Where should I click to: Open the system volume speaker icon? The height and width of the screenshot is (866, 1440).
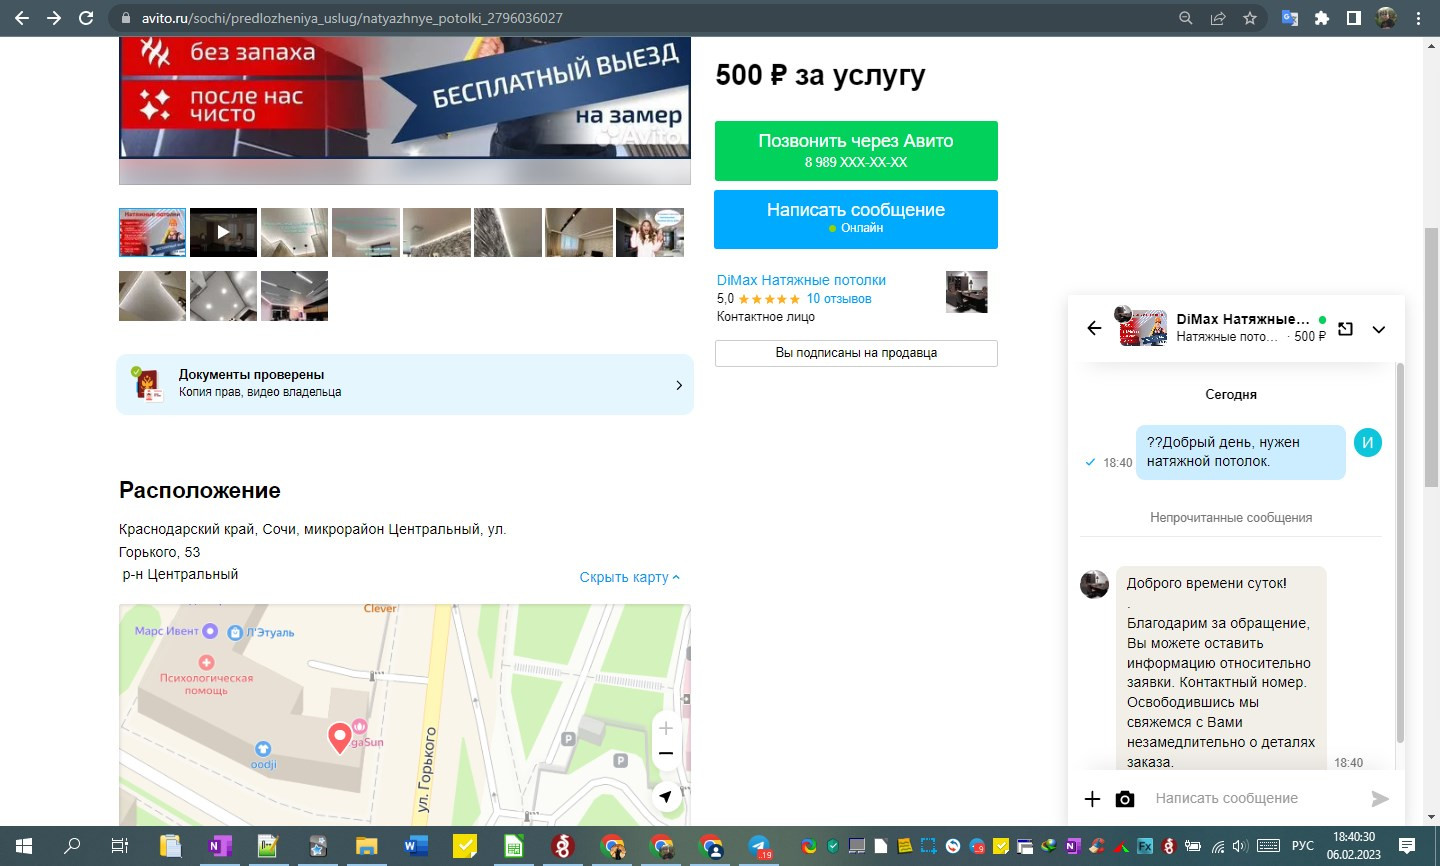click(x=1240, y=846)
